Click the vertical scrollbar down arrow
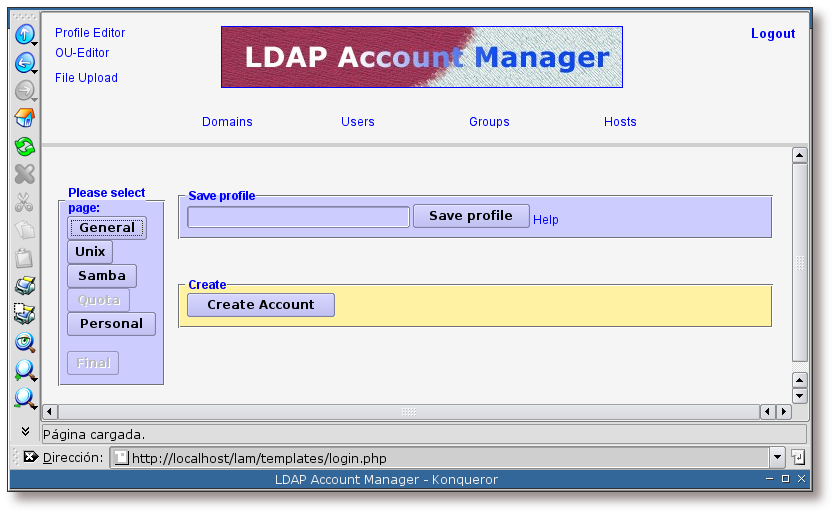Viewport: 836px width, 515px height. pos(799,396)
